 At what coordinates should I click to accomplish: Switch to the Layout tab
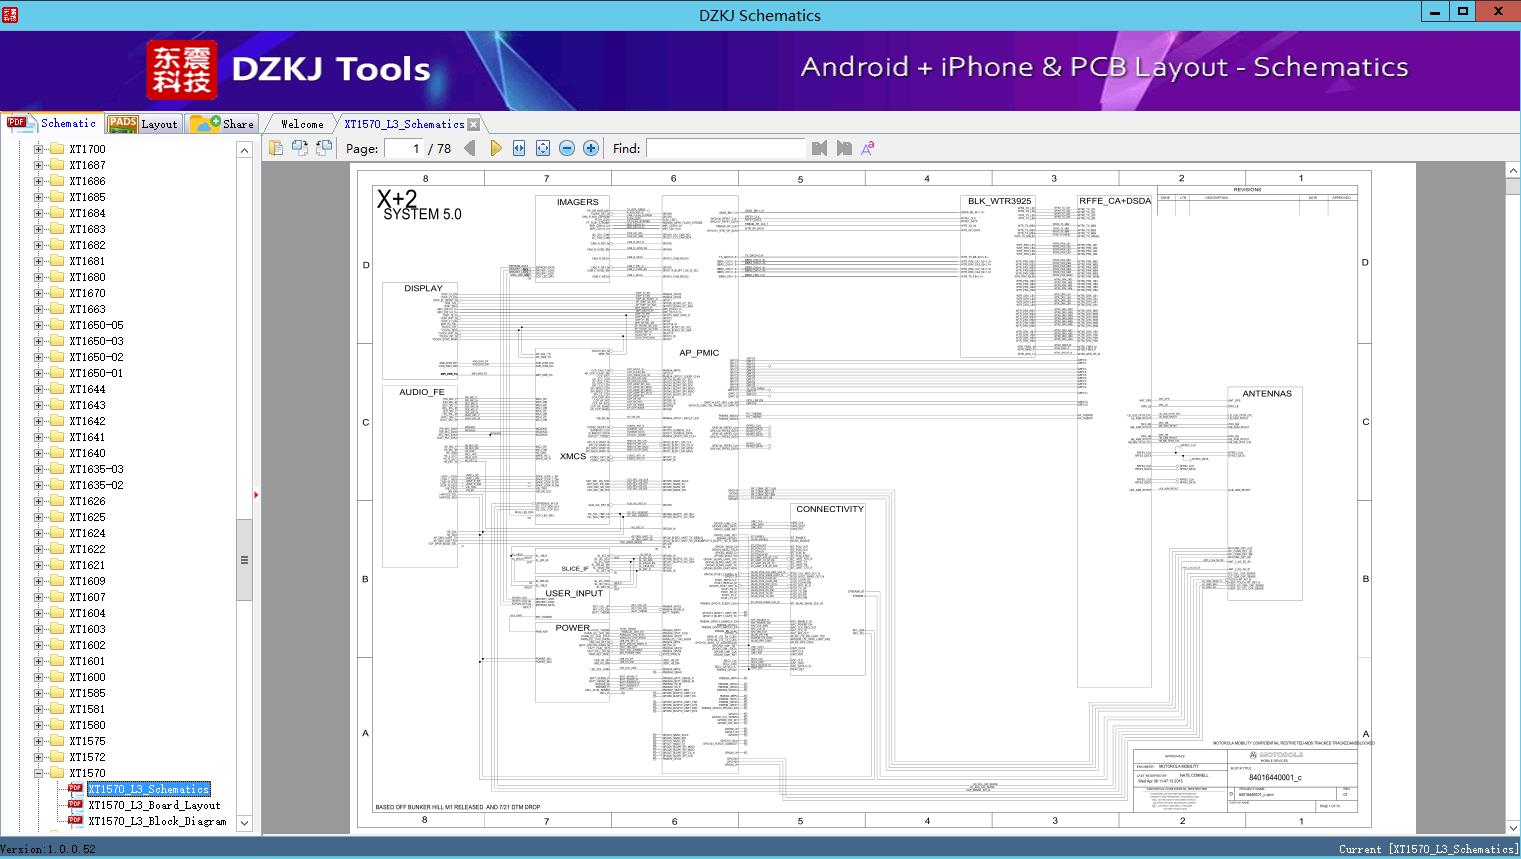pyautogui.click(x=143, y=124)
